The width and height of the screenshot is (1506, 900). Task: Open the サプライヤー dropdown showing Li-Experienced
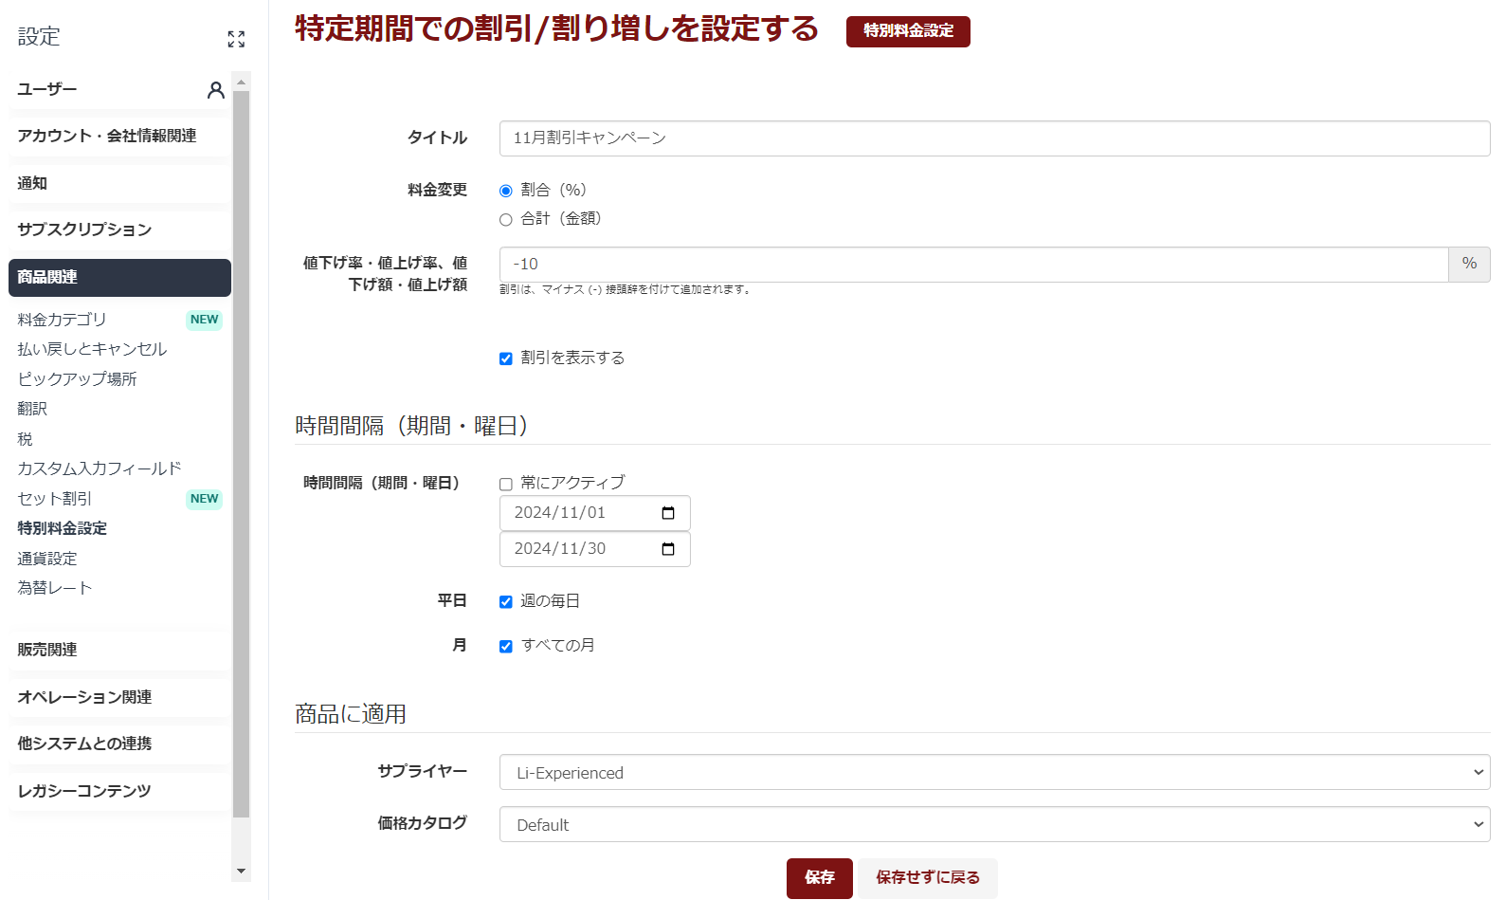[x=994, y=772]
